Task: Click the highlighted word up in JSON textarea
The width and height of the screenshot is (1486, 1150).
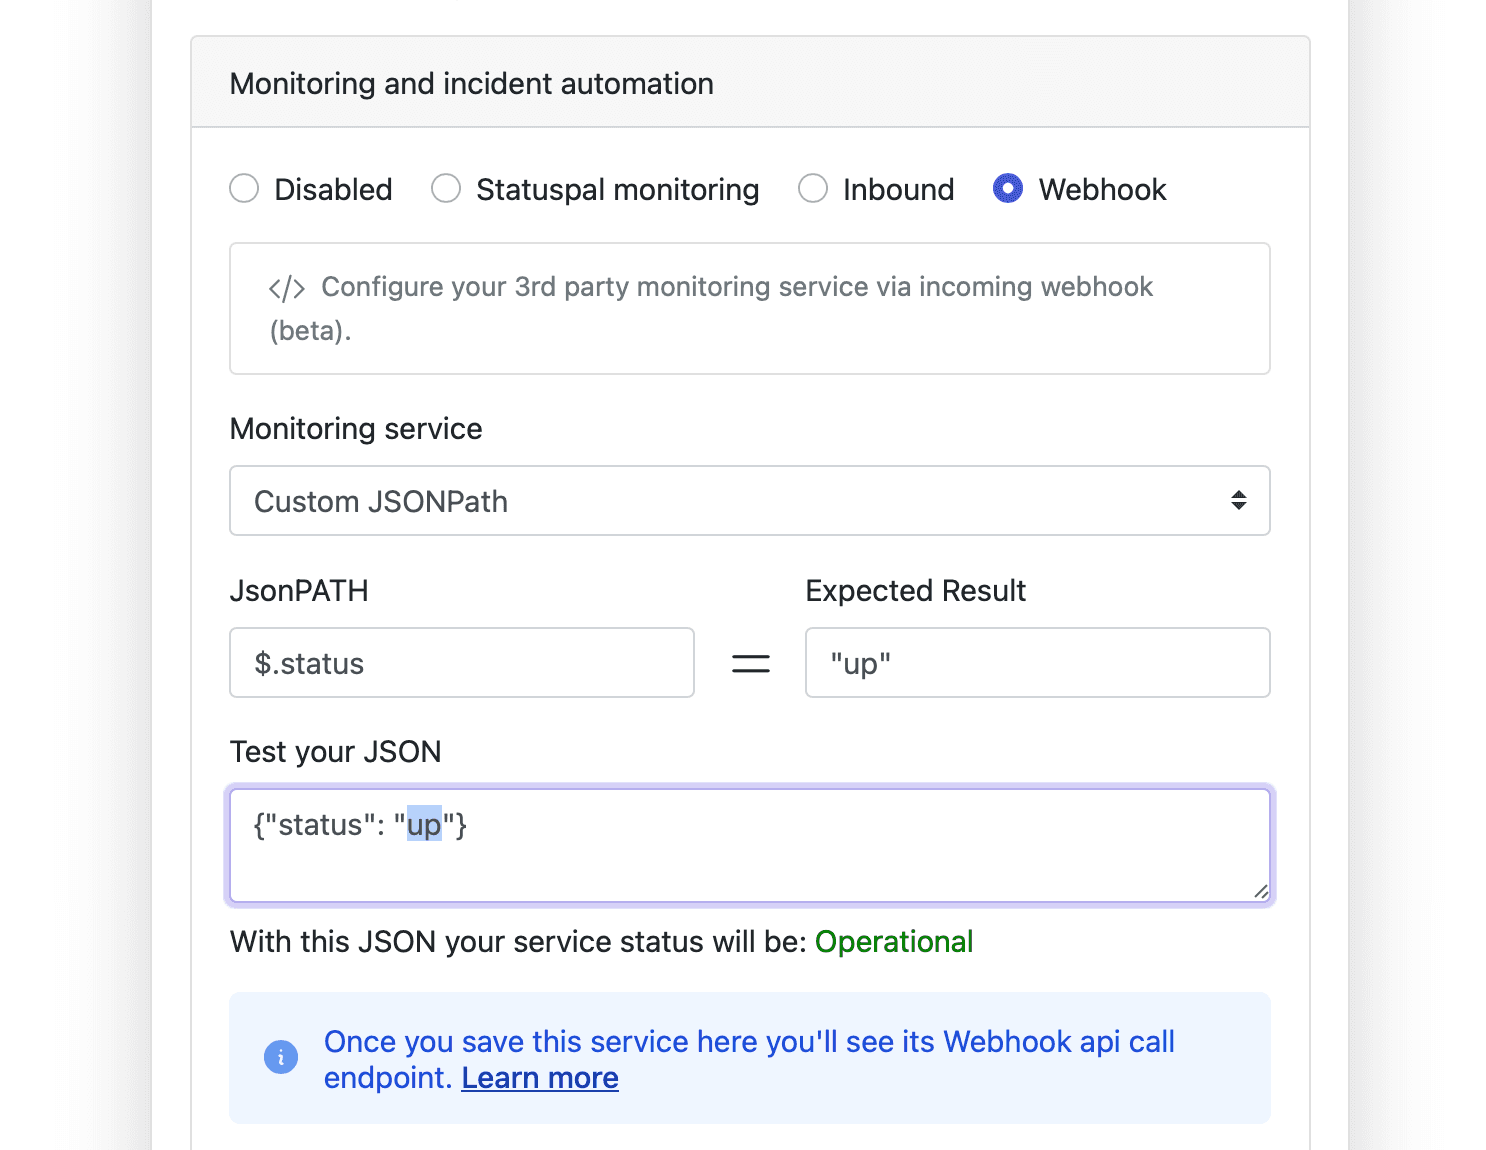Action: [424, 826]
